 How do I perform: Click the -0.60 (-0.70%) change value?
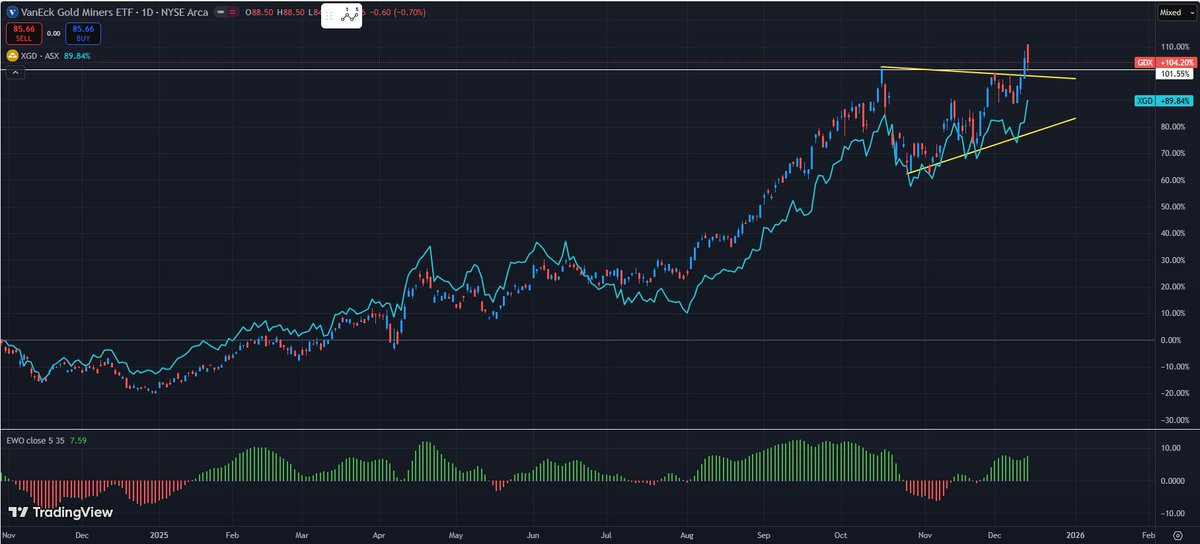point(398,12)
